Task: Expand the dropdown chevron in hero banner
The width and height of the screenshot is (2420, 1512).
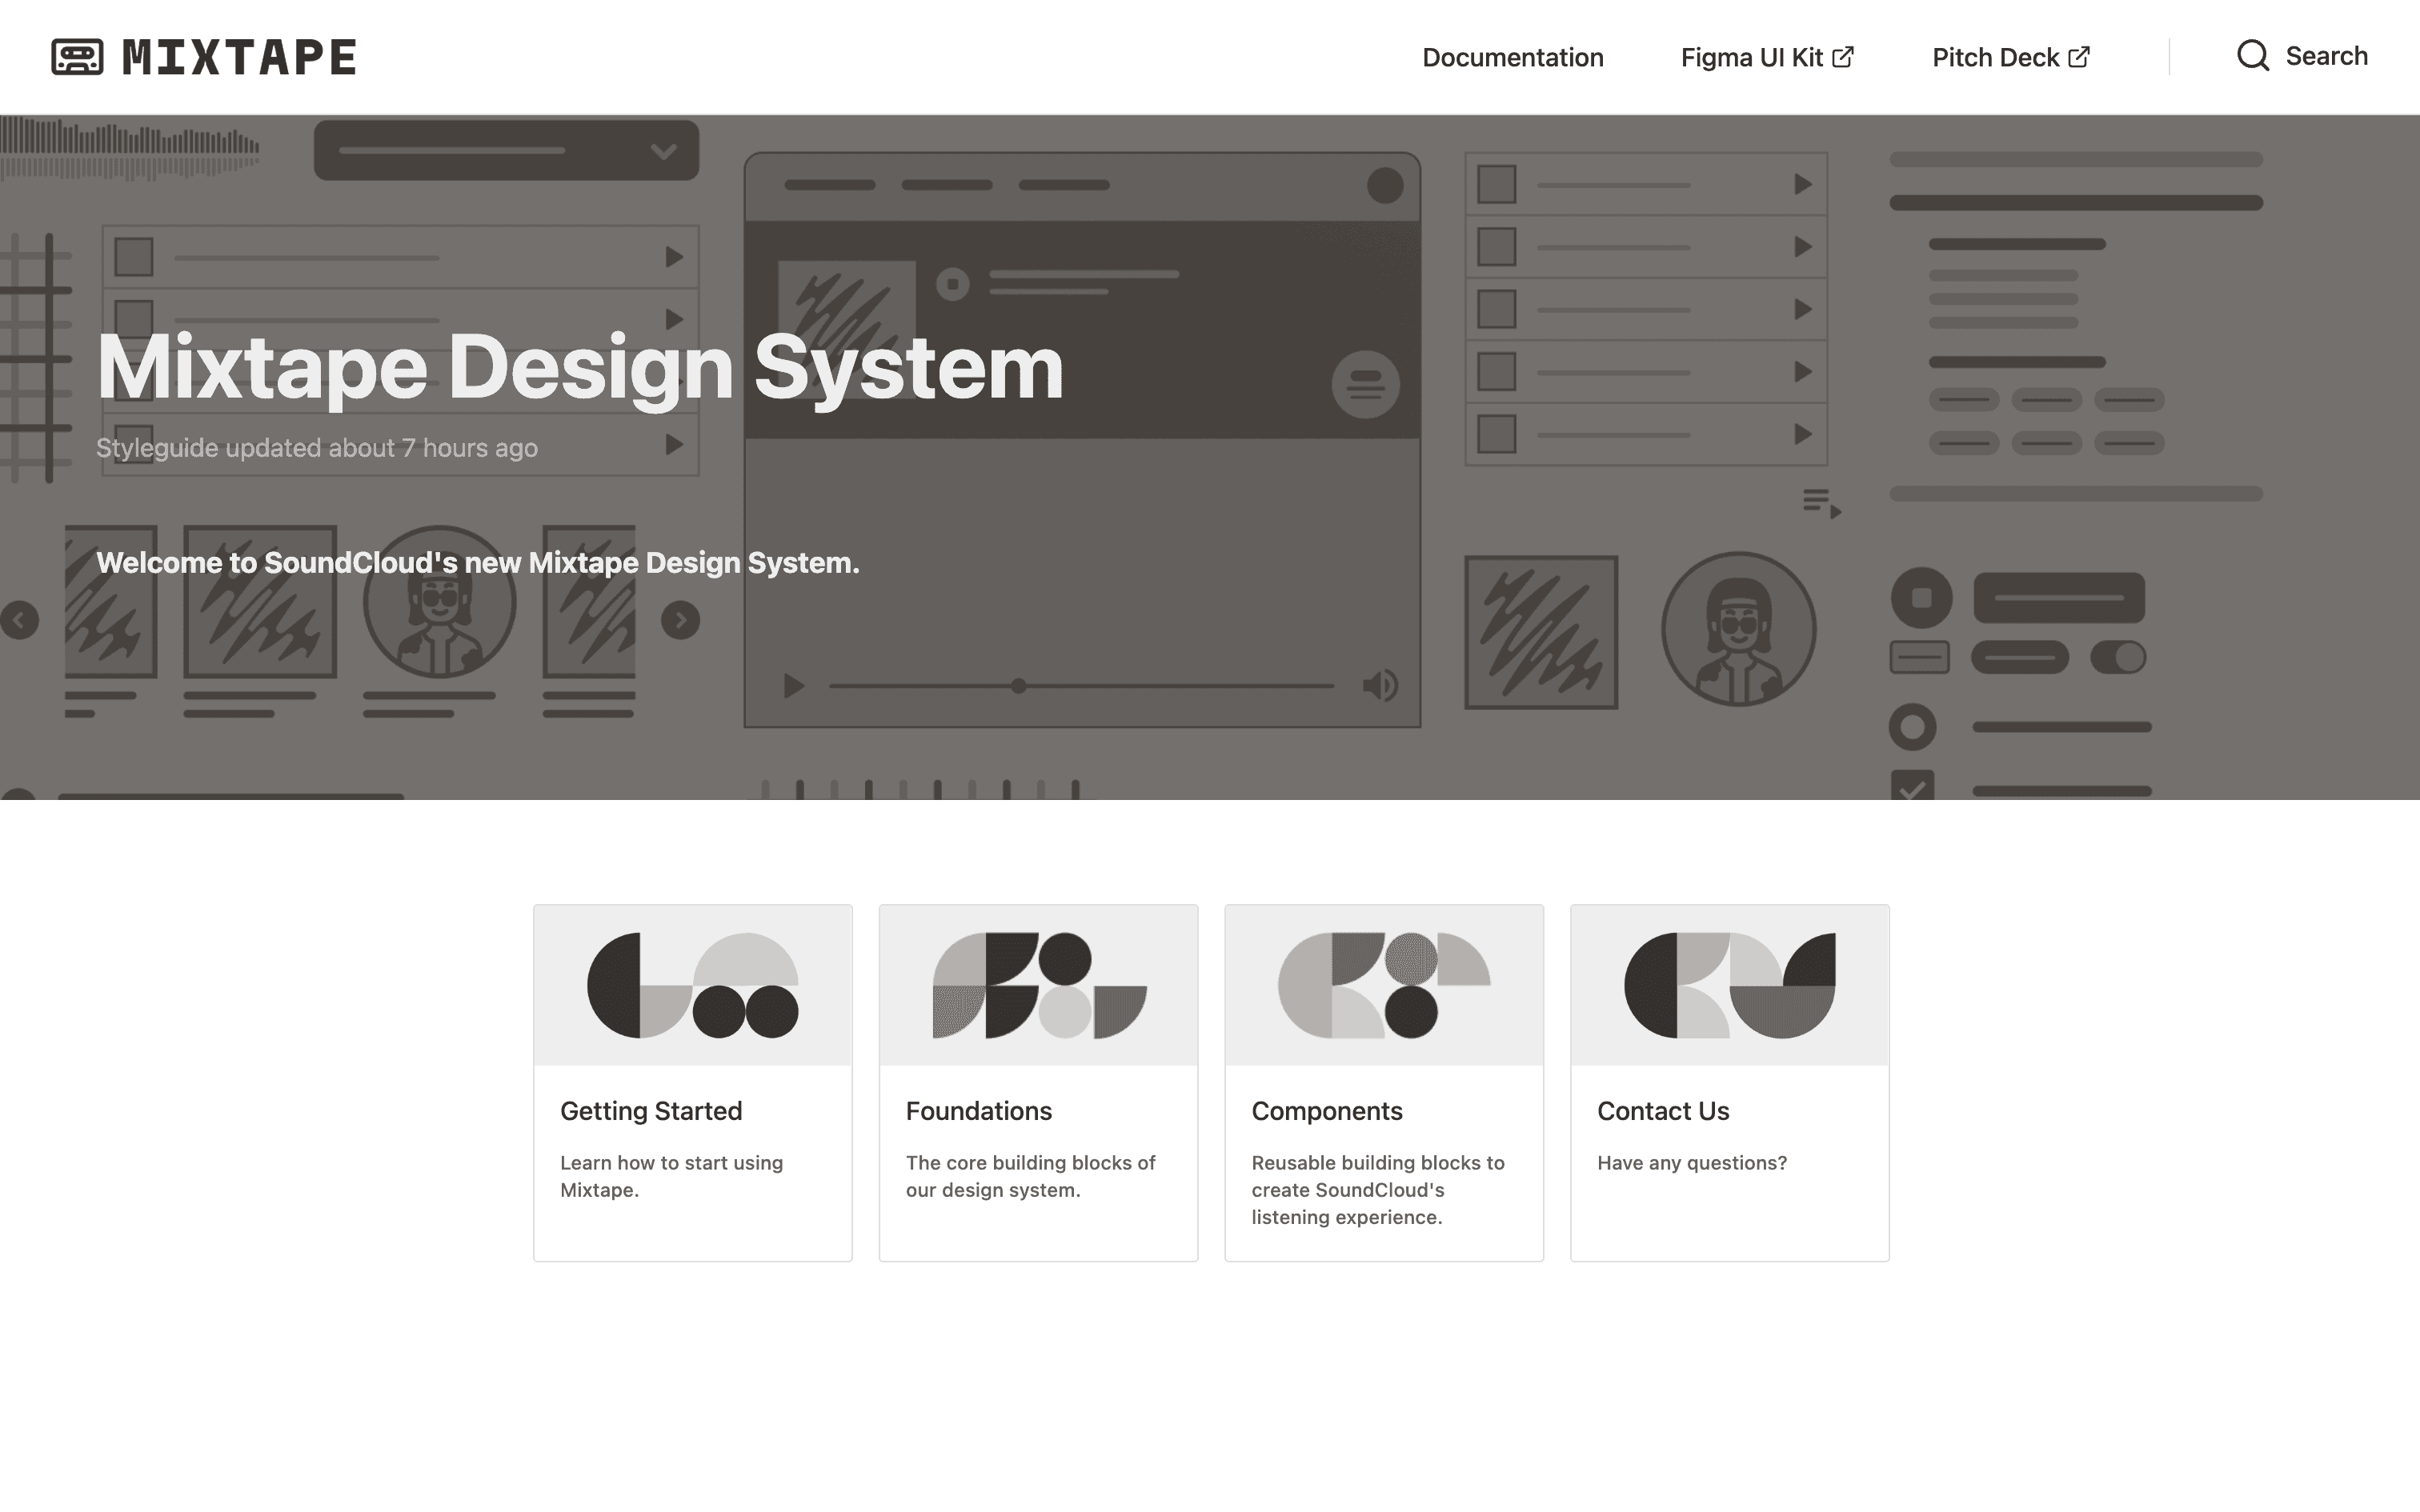Action: tap(663, 151)
